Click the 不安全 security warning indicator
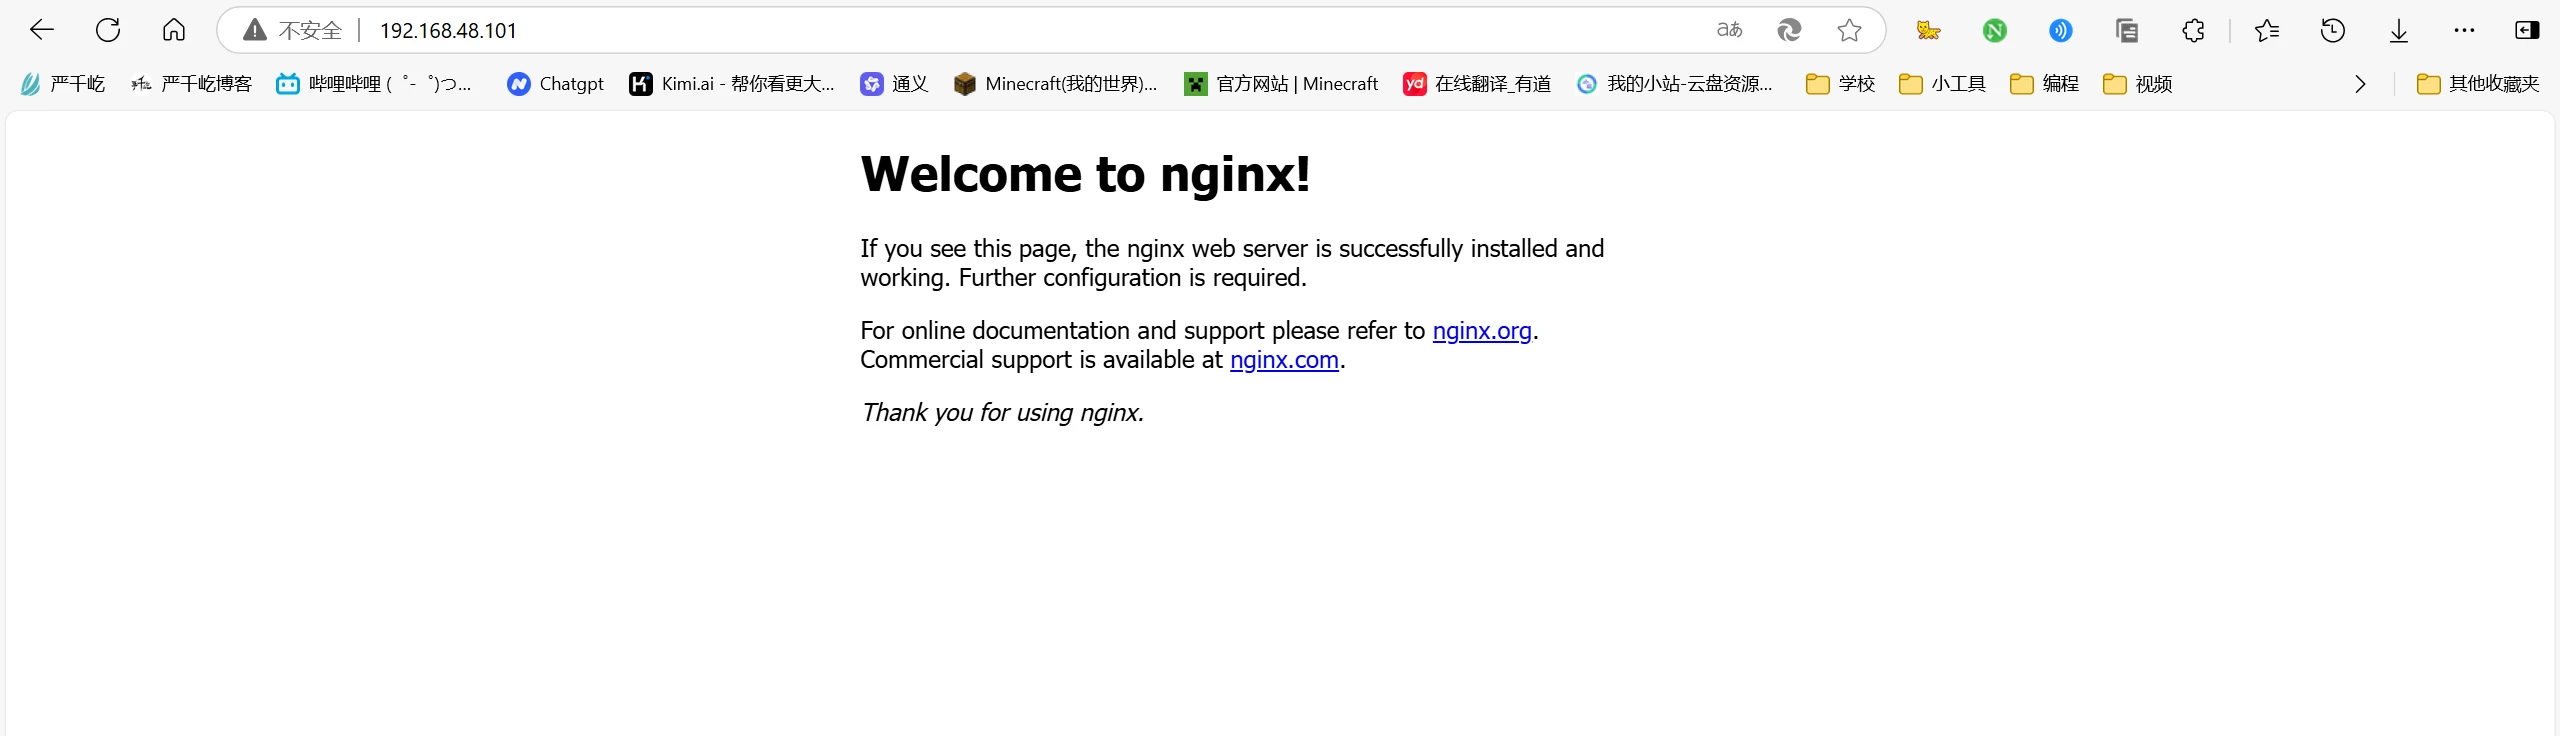Screen dimensions: 2560x736 click(x=293, y=30)
